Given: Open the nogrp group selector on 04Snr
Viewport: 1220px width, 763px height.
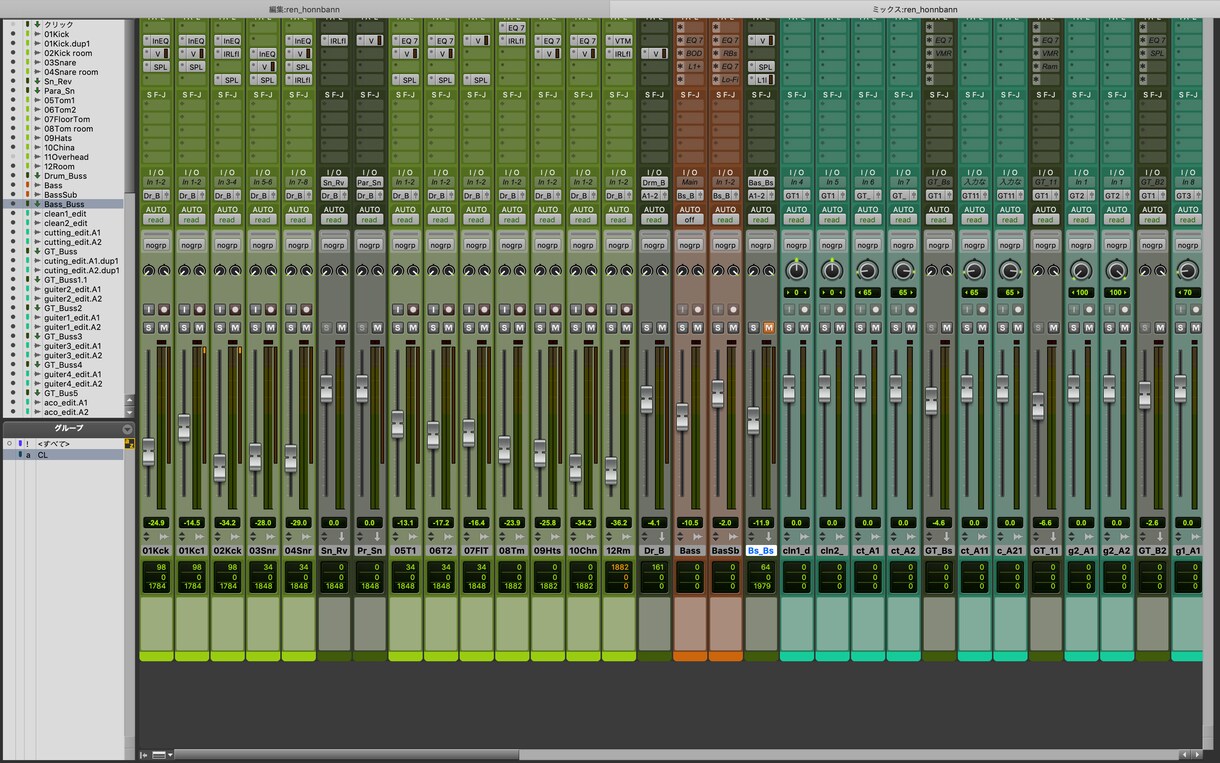Looking at the screenshot, I should coord(298,245).
